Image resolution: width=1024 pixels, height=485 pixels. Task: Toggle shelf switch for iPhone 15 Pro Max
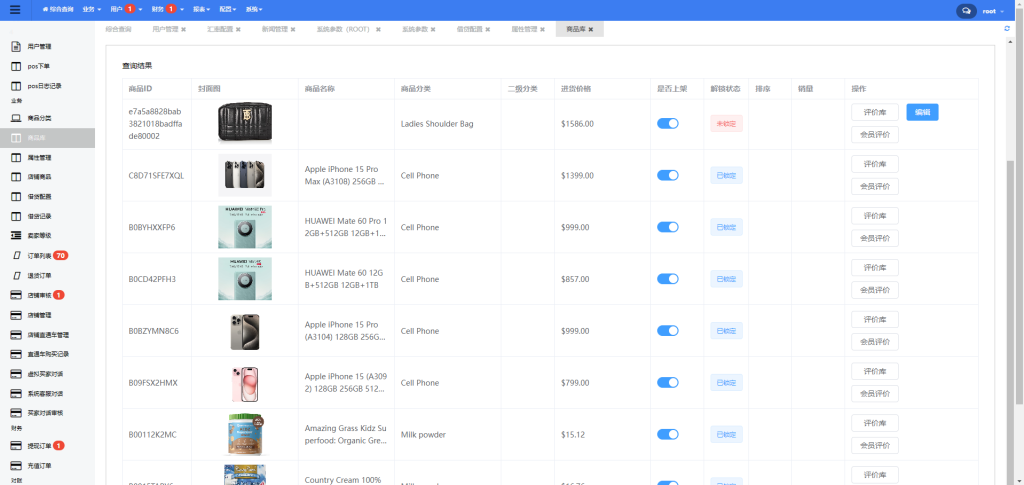pos(667,175)
